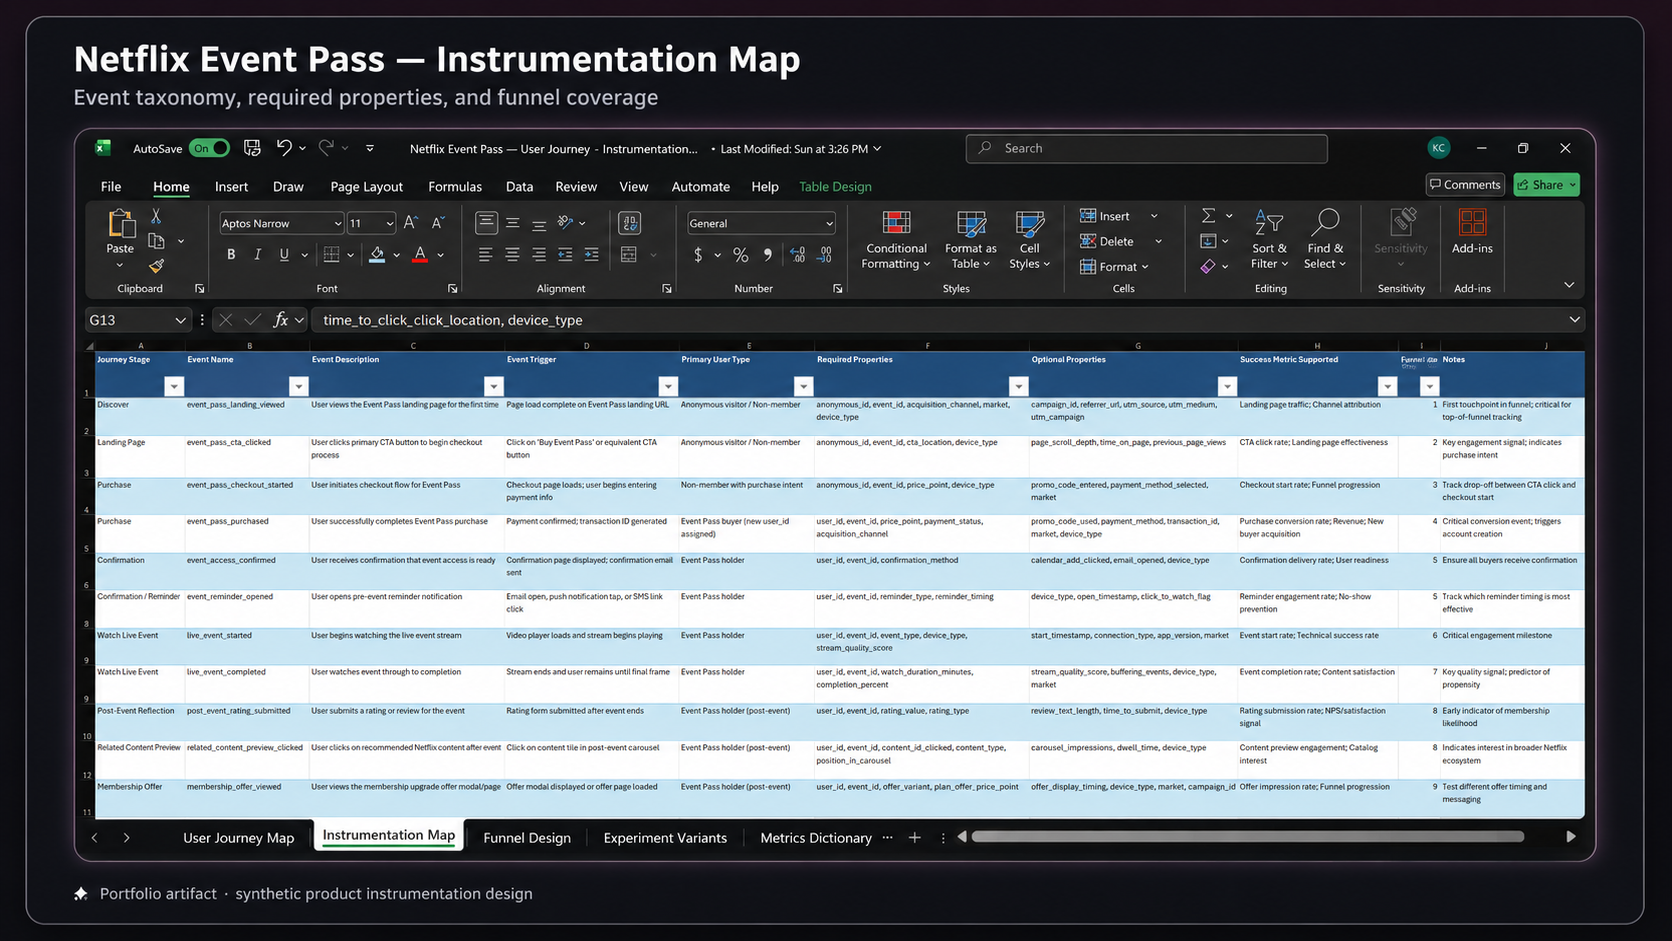Switch to User Journey Map sheet

click(x=238, y=838)
